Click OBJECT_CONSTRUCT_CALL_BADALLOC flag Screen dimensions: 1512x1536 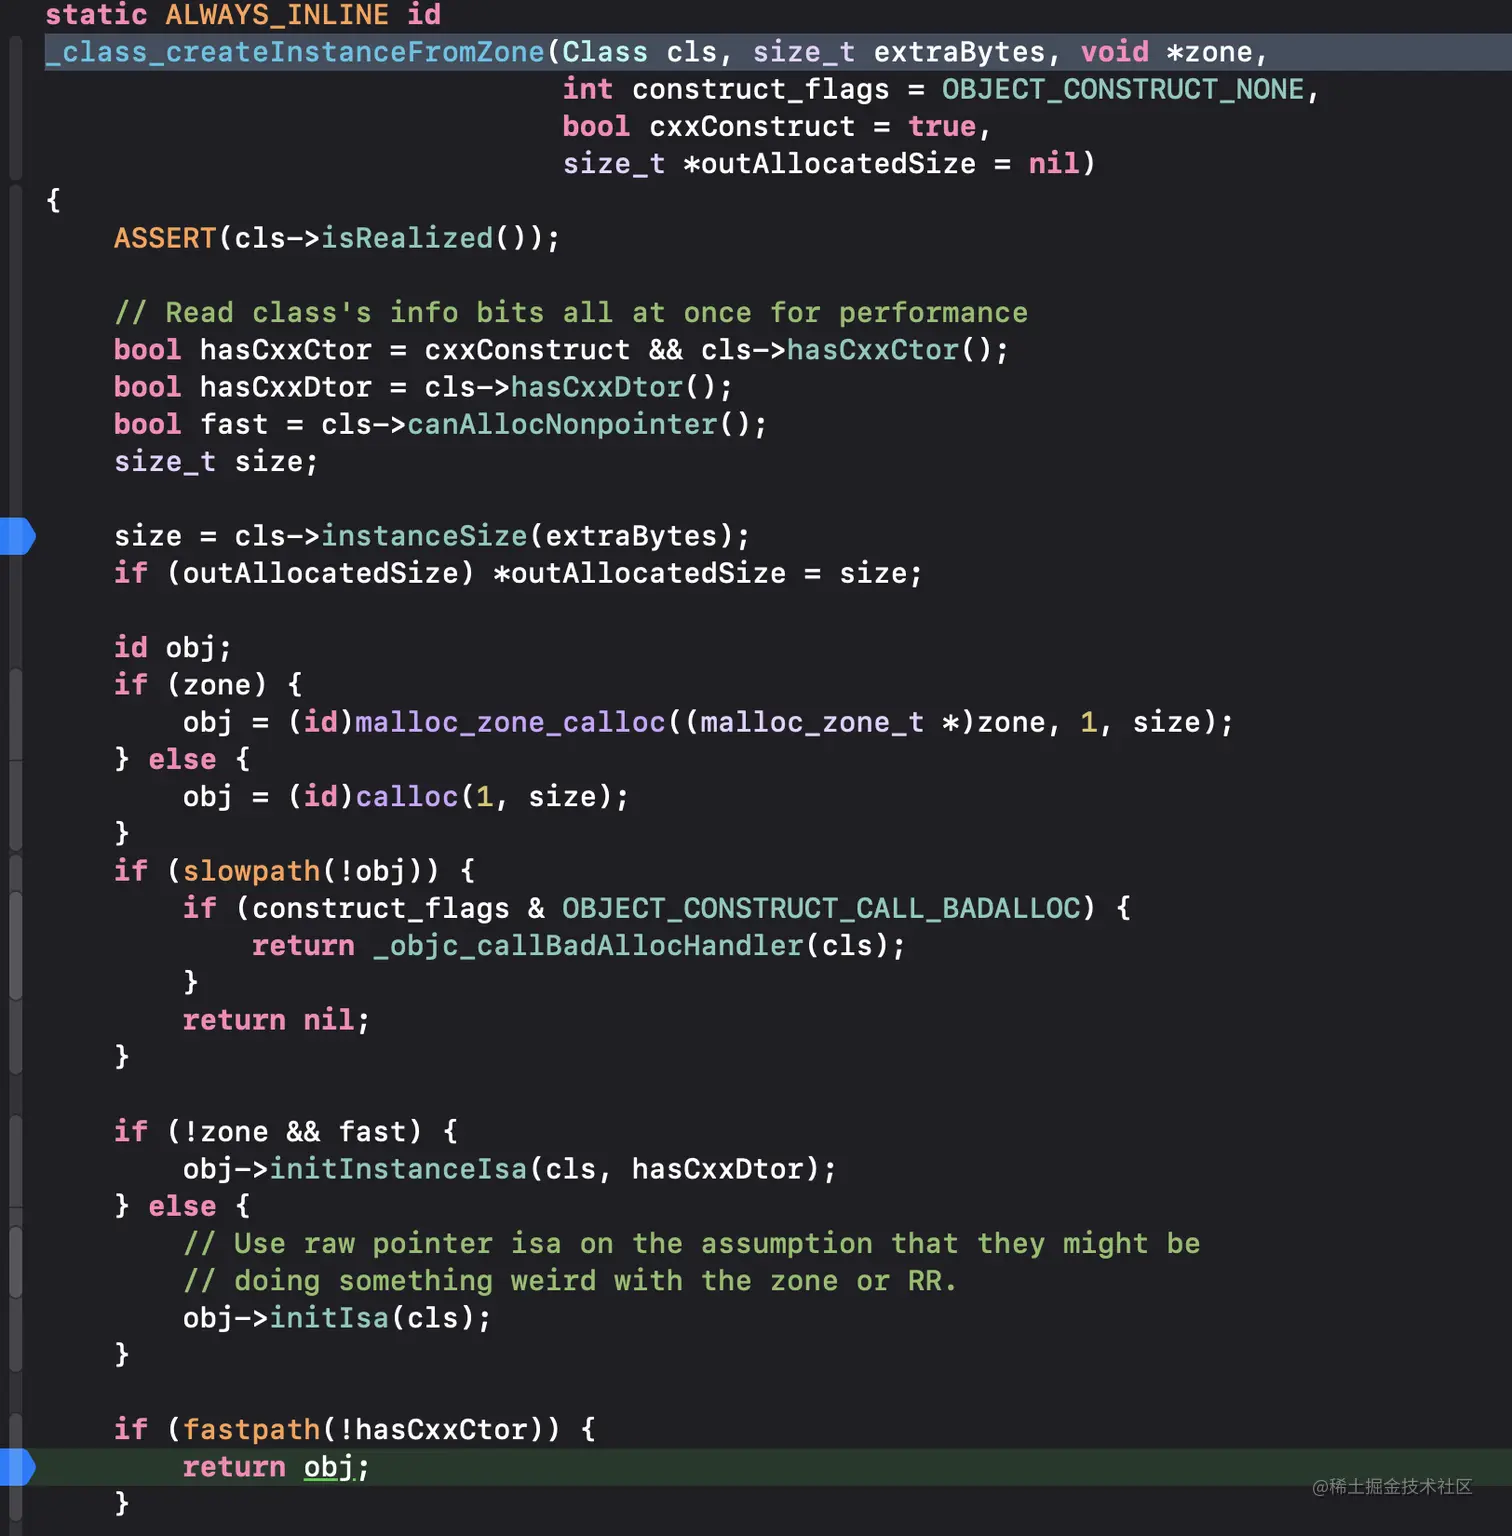[821, 908]
